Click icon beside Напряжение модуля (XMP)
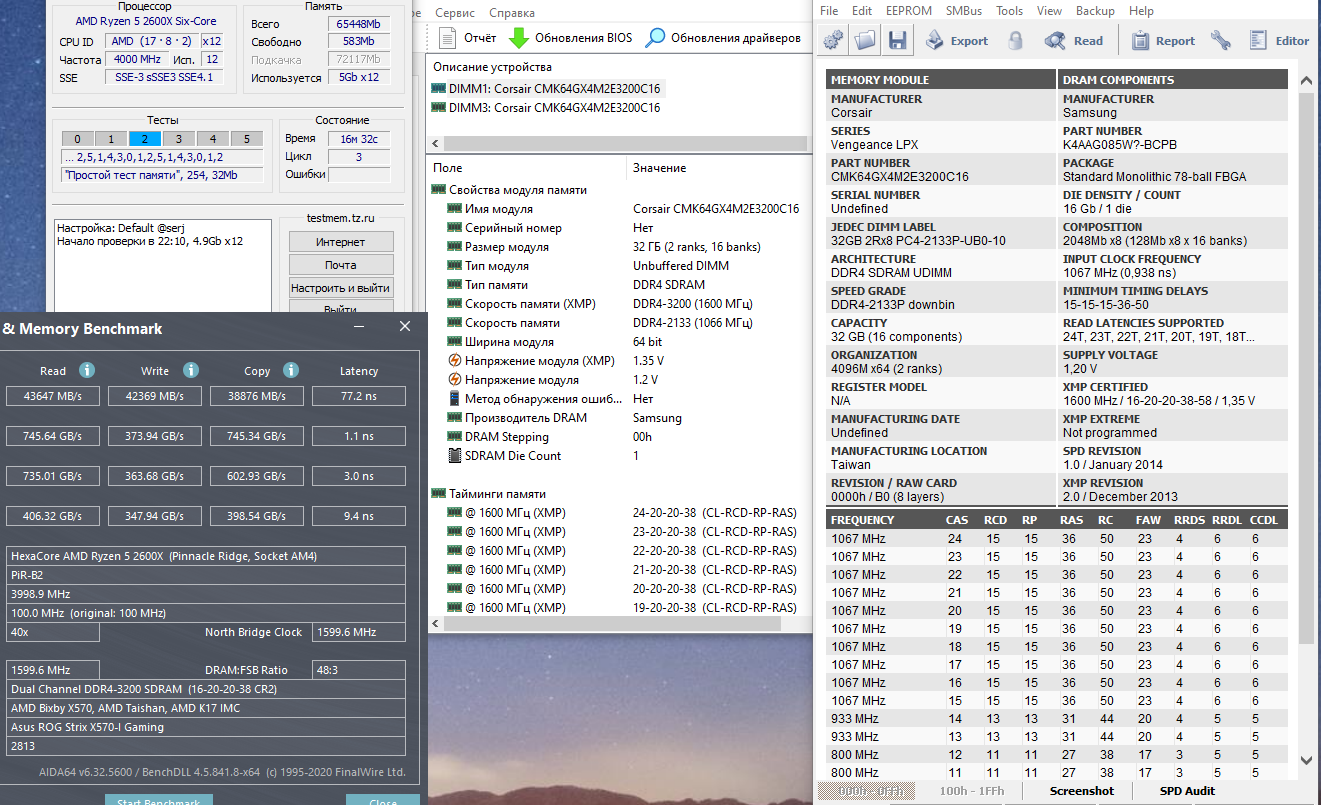Screen dimensions: 1321x805 click(x=454, y=361)
